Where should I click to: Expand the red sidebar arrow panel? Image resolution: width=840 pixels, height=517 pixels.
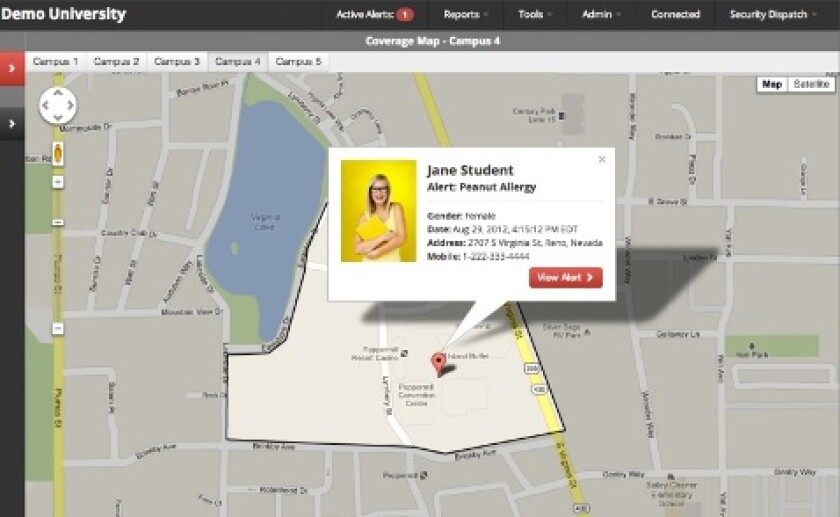(12, 68)
